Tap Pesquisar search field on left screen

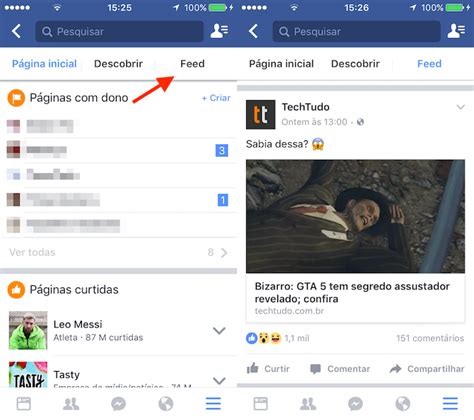[x=119, y=32]
